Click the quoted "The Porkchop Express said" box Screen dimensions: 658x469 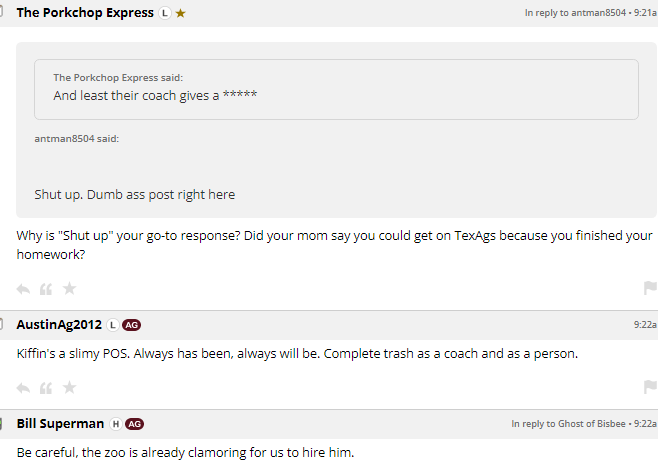(336, 89)
